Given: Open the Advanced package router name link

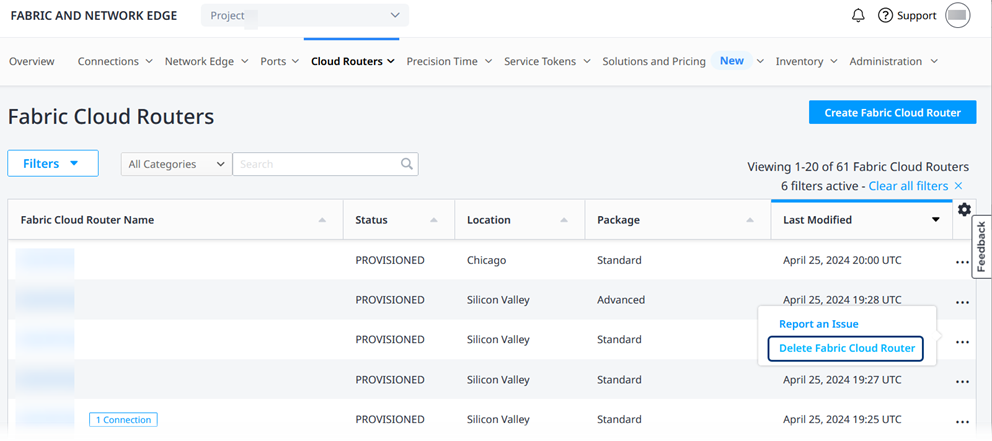Looking at the screenshot, I should (x=44, y=300).
